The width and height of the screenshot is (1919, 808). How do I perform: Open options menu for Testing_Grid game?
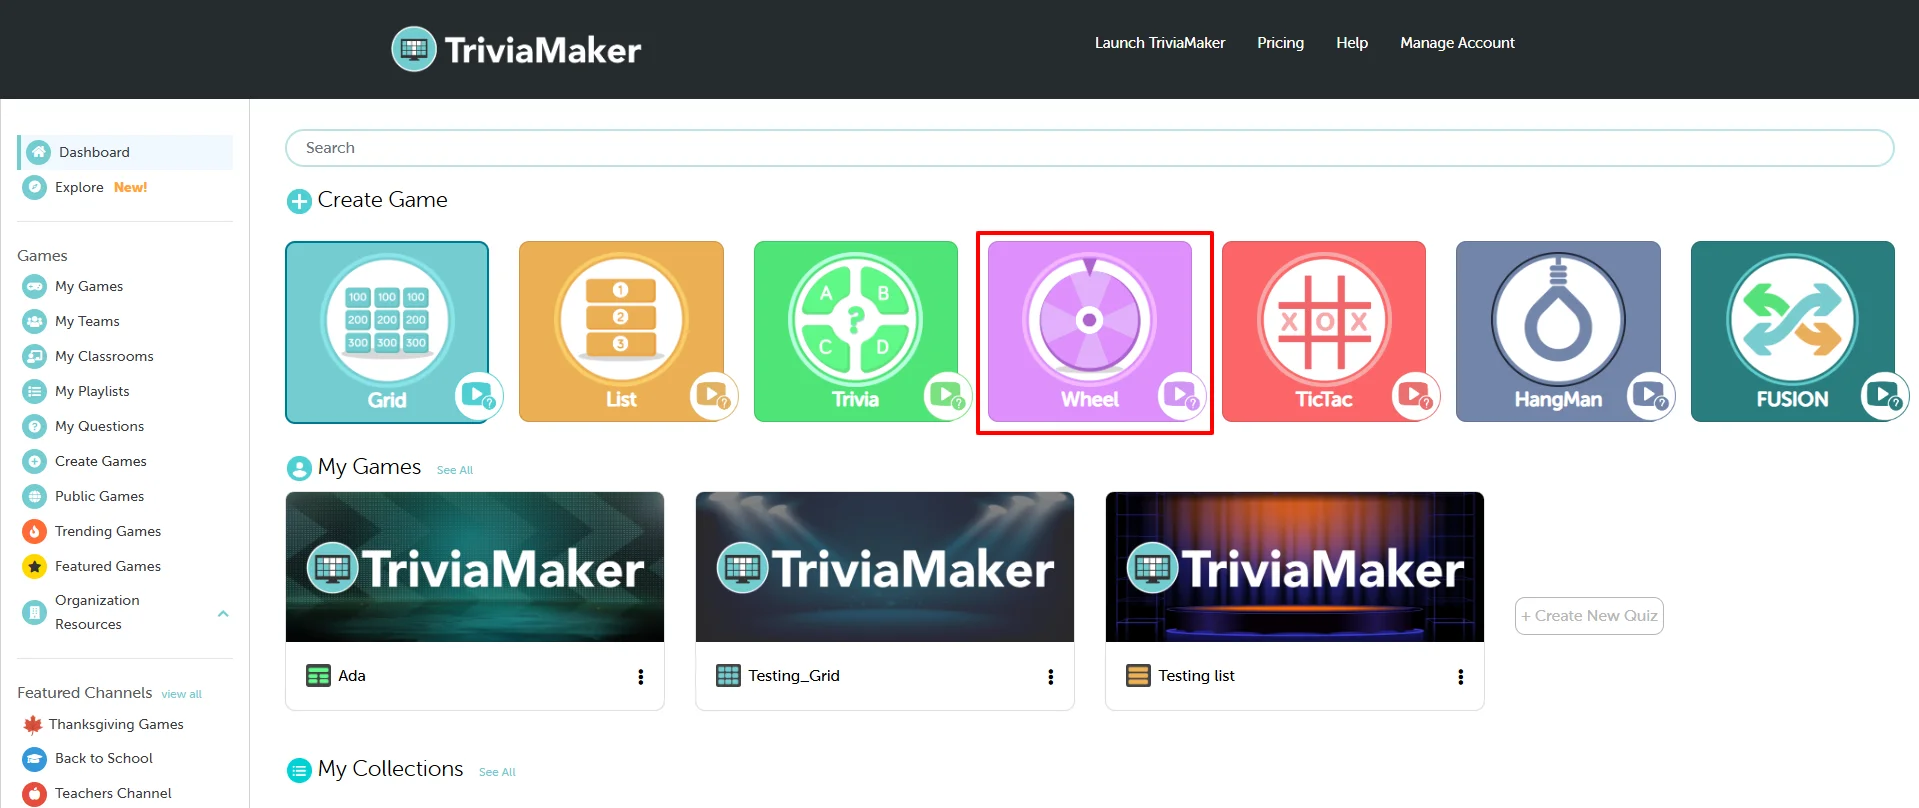click(x=1051, y=677)
